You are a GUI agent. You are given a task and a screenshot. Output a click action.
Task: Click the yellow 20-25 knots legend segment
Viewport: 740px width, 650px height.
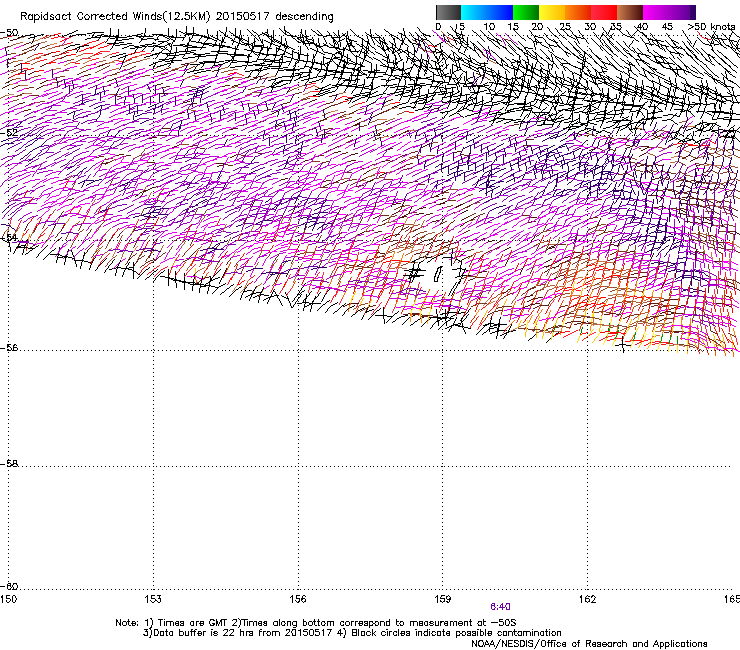tap(552, 12)
